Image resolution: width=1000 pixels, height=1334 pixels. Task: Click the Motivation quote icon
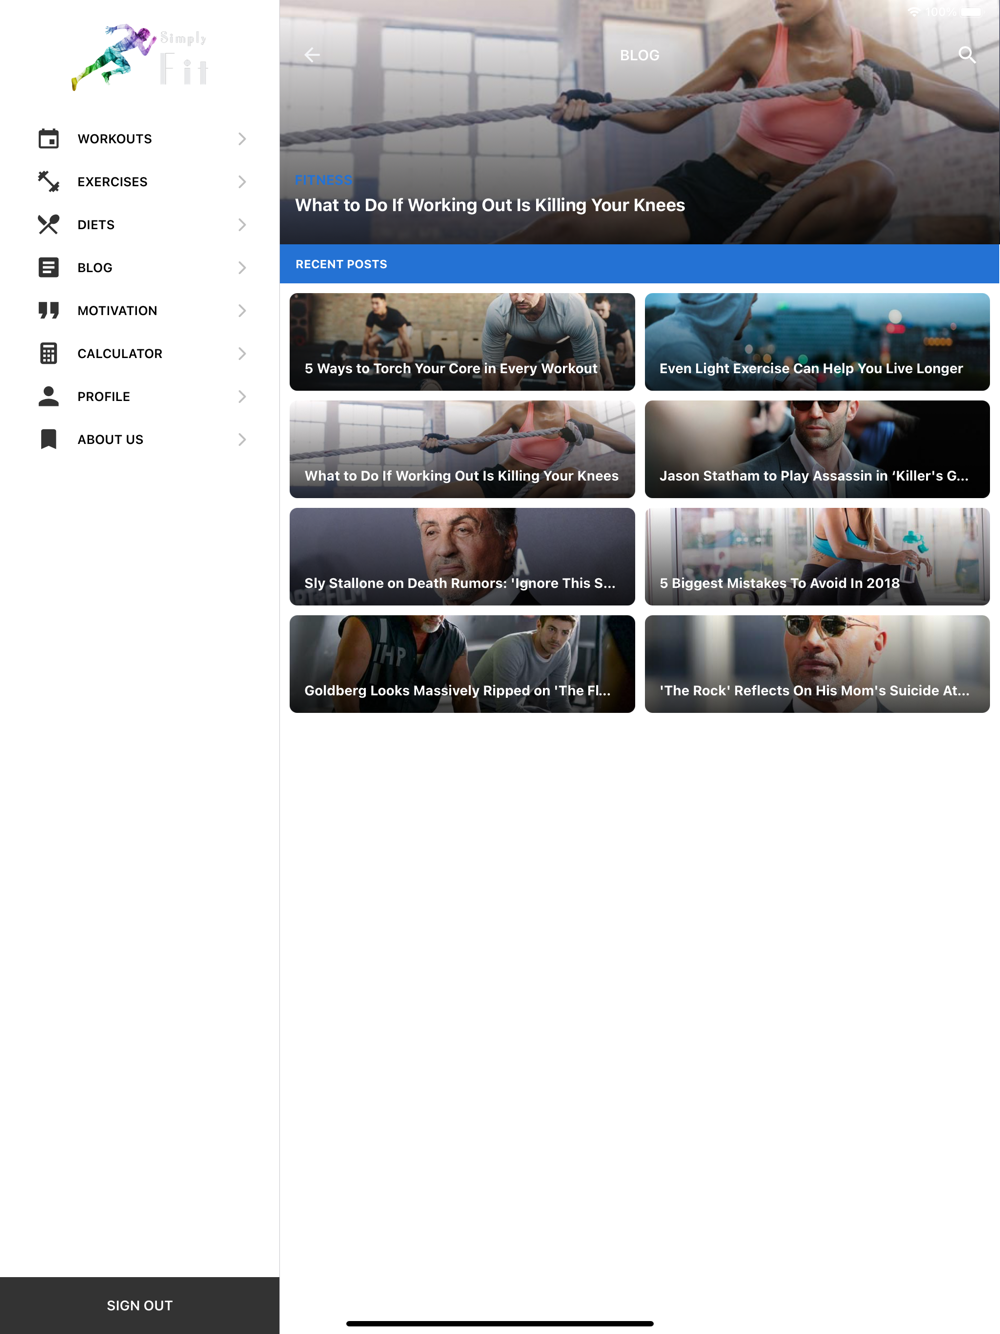48,311
